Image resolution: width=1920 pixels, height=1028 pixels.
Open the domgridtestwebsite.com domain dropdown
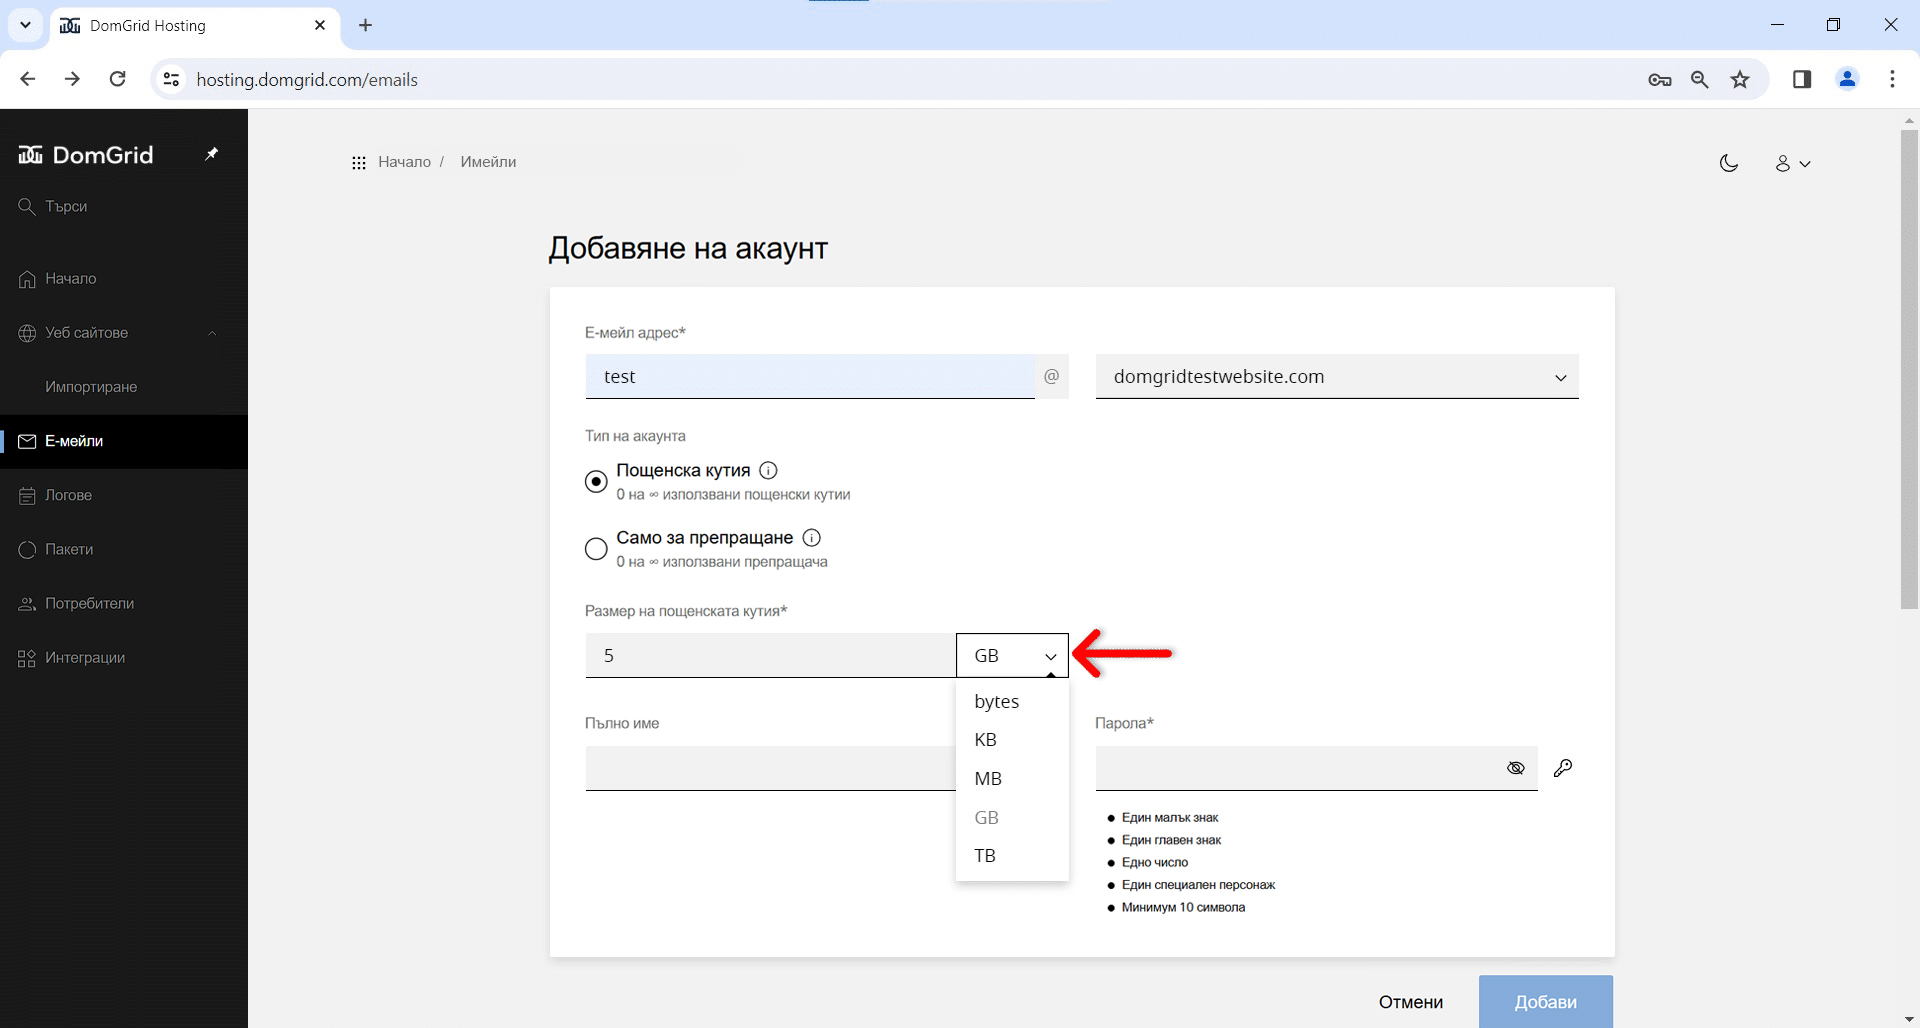1337,376
